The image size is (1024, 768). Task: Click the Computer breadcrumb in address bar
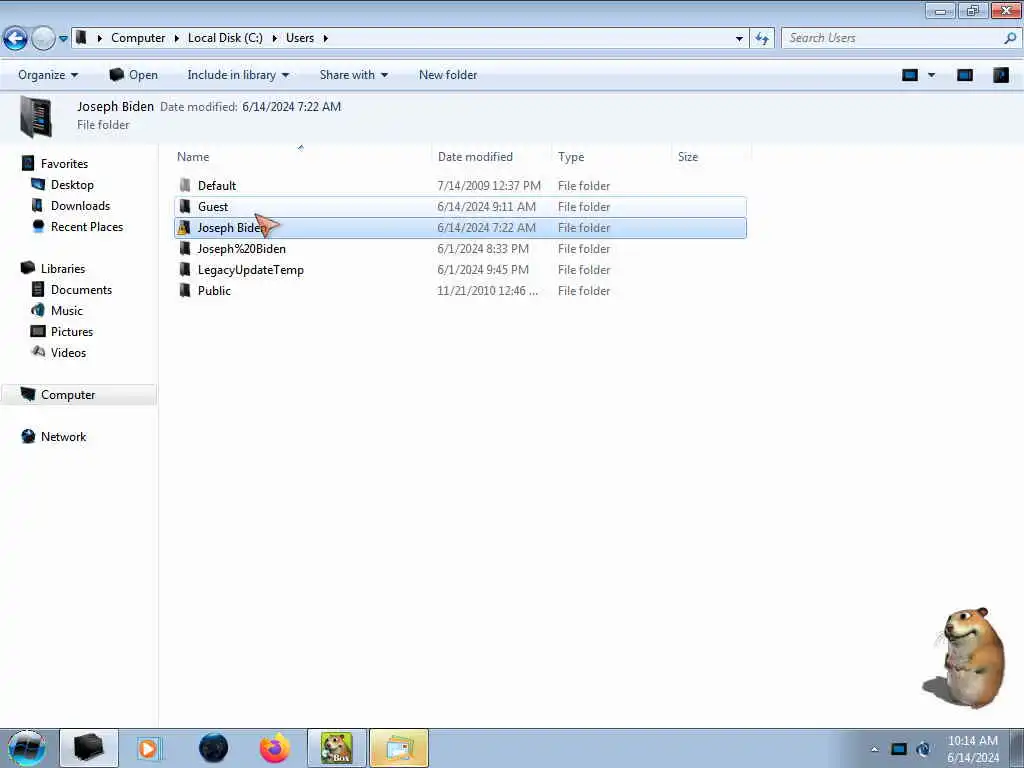pyautogui.click(x=138, y=38)
